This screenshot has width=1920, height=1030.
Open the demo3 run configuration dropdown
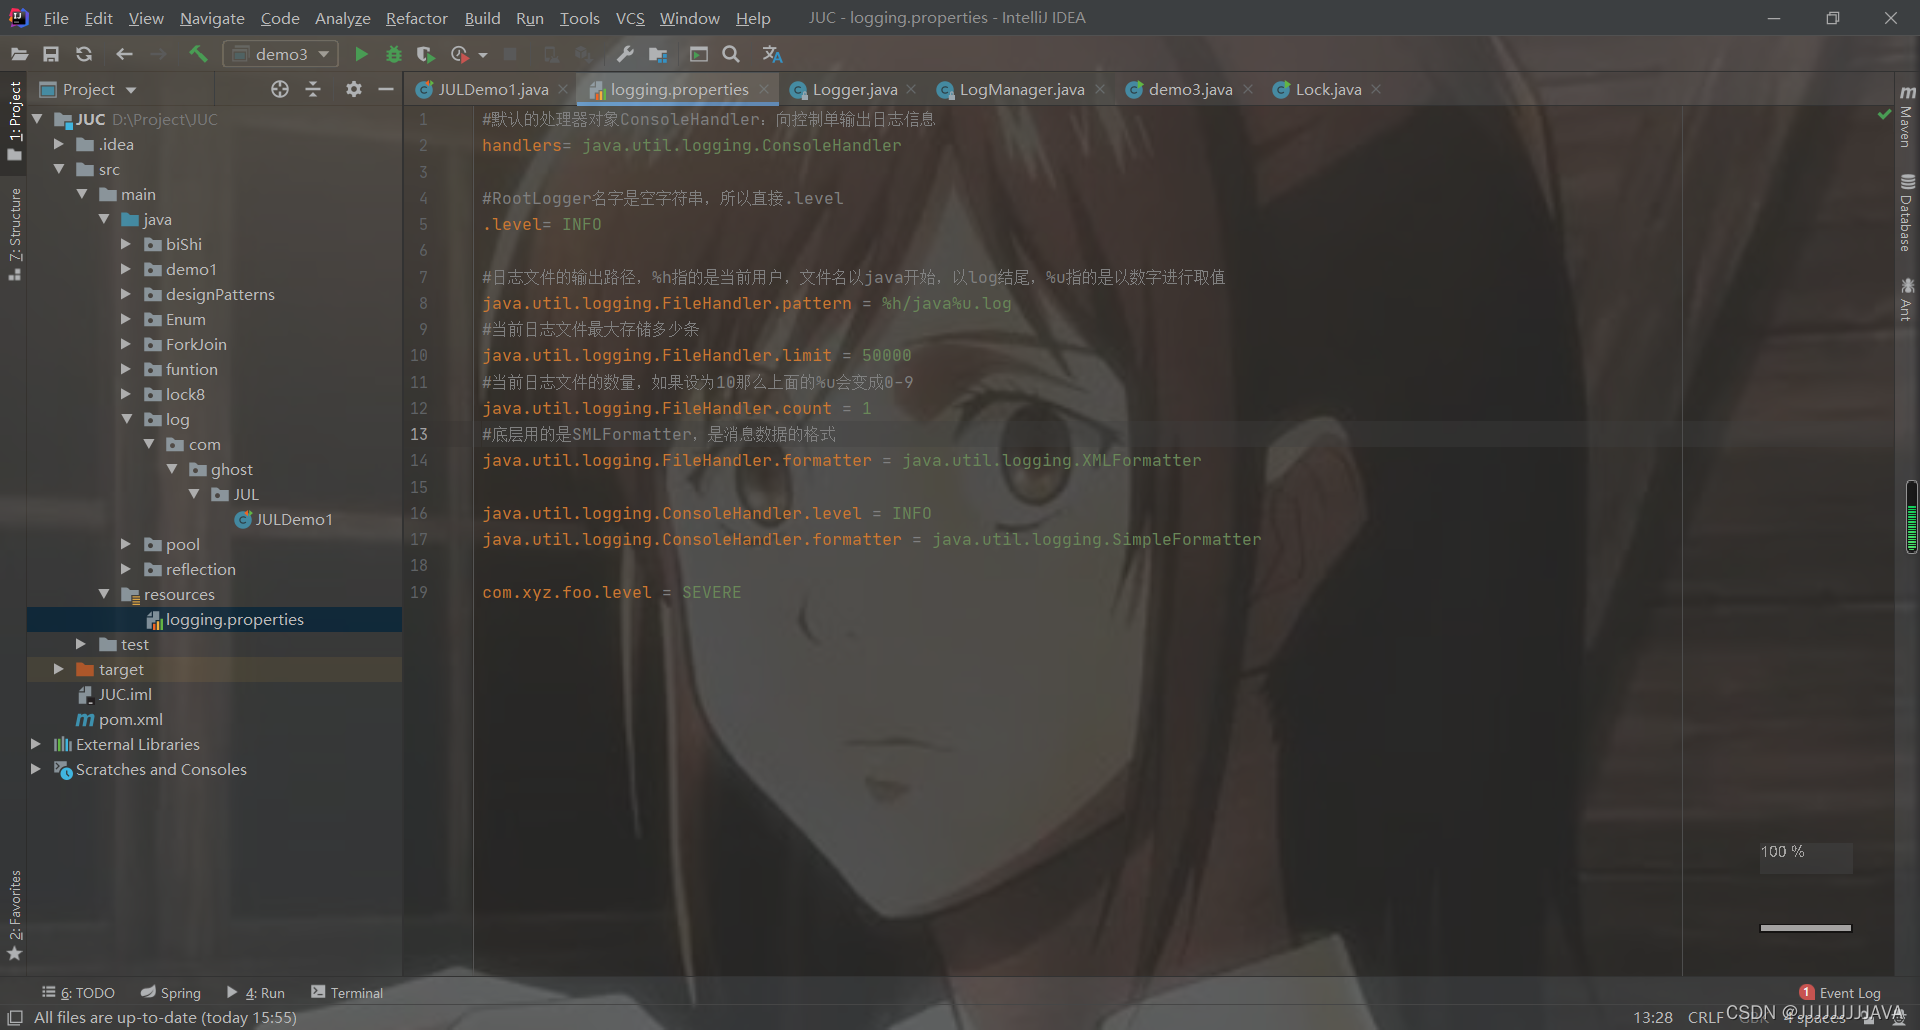(x=281, y=54)
